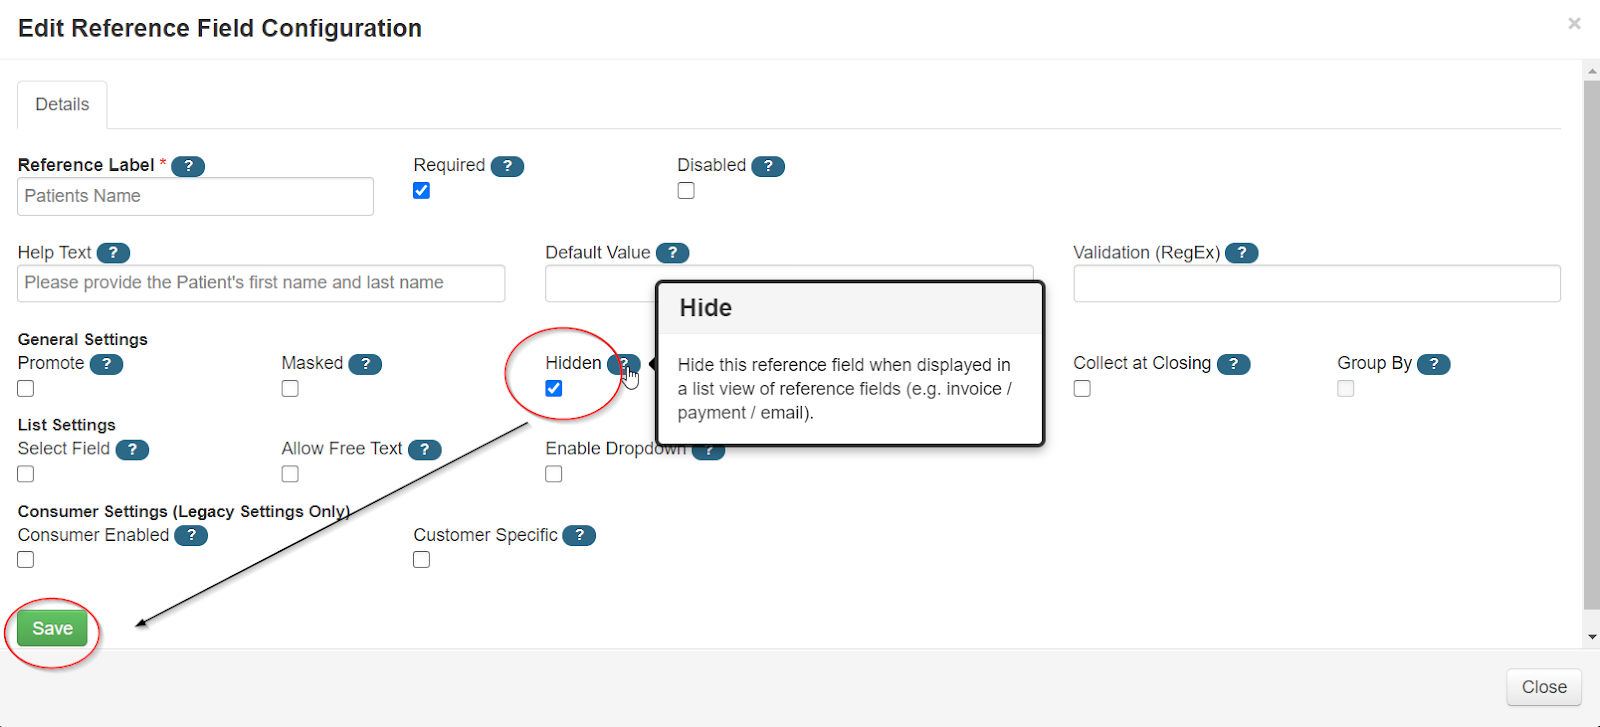The height and width of the screenshot is (727, 1600).
Task: Uncheck the Hidden checkbox
Action: [x=554, y=389]
